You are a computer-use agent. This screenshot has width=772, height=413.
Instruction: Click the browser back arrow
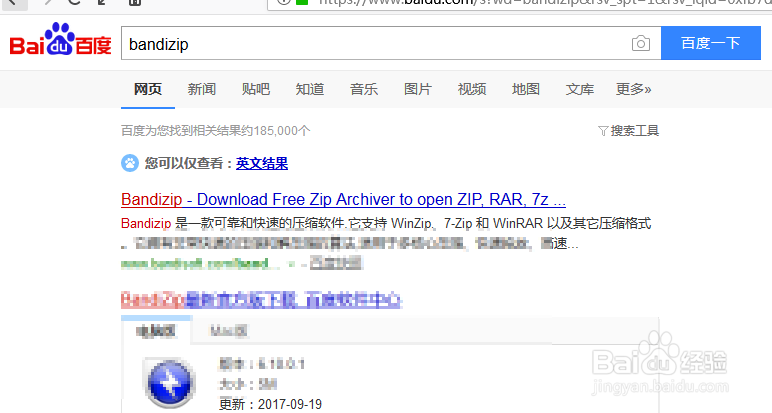13,2
